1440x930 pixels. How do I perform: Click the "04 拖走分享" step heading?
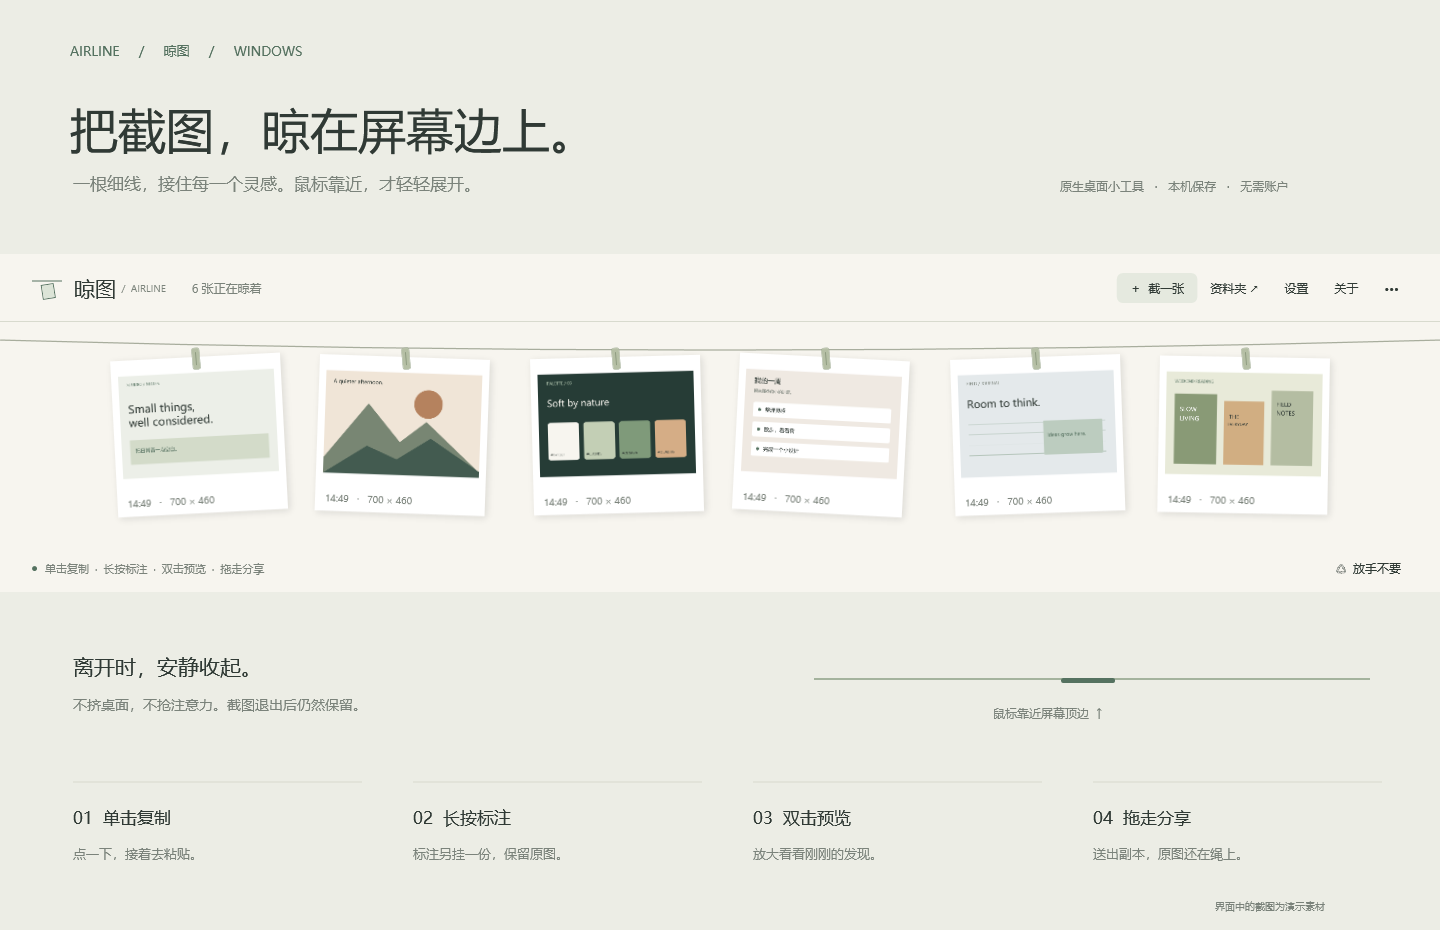1142,818
